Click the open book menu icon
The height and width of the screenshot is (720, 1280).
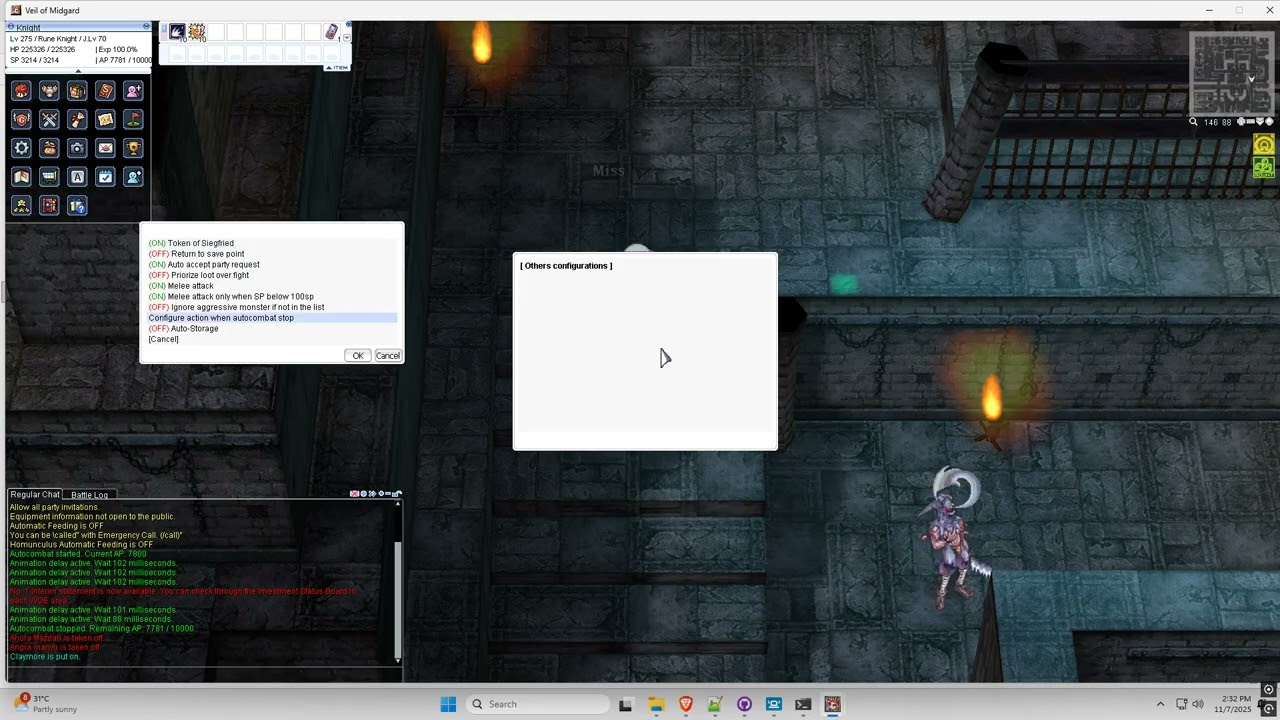coord(21,177)
